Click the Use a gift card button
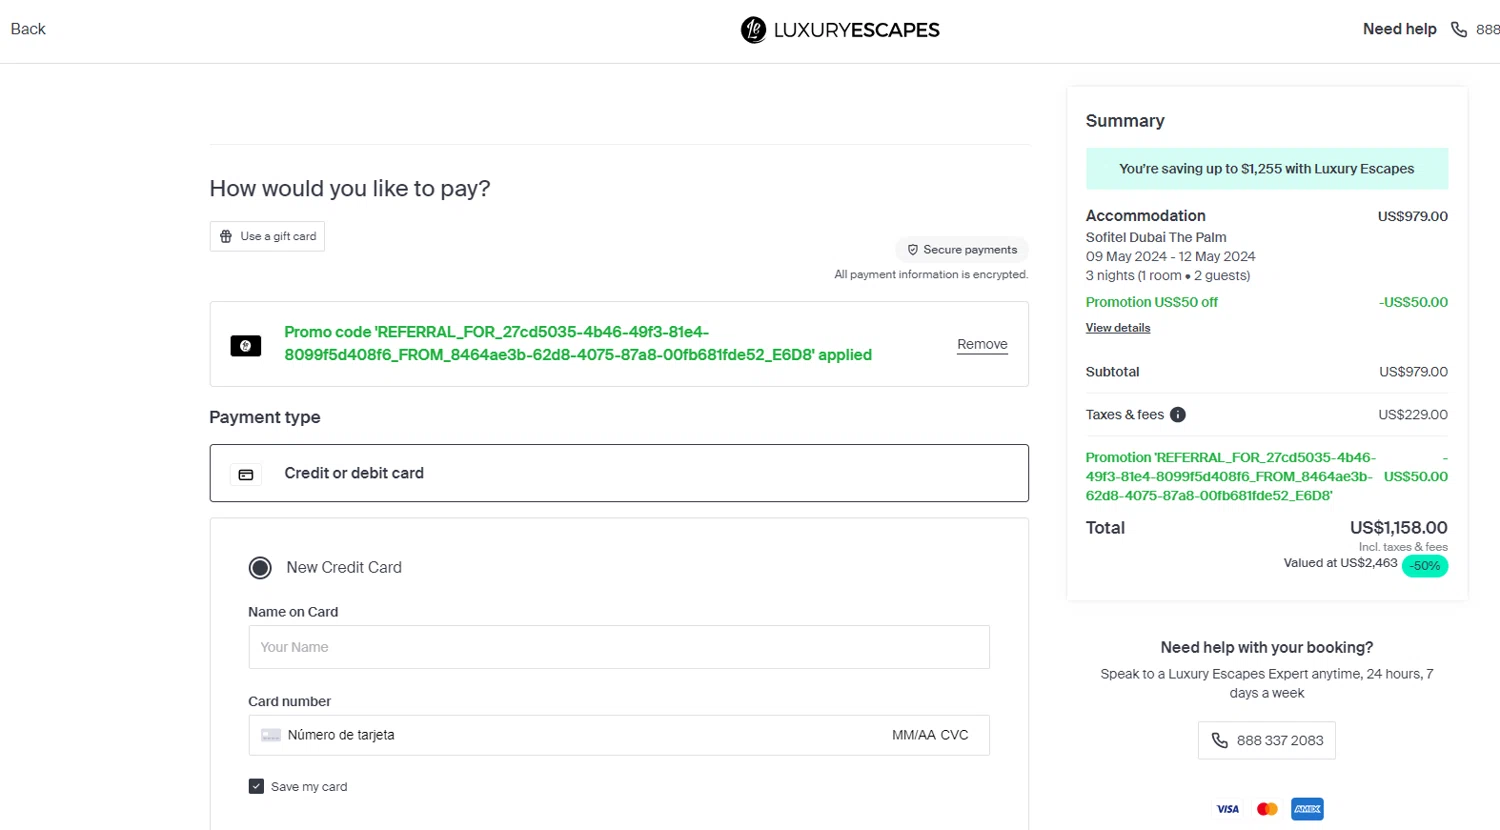This screenshot has height=830, width=1500. pyautogui.click(x=267, y=237)
